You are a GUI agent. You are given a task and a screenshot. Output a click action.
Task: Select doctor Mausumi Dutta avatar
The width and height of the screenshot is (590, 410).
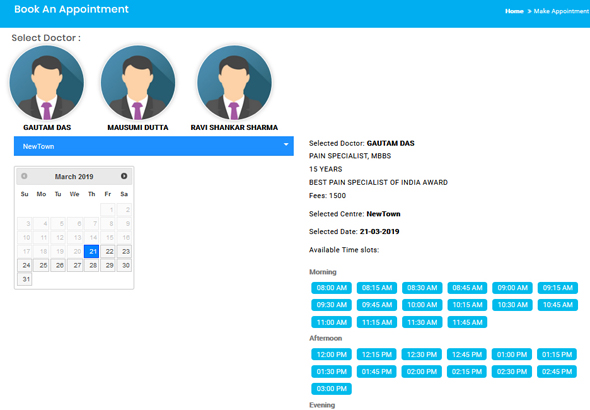[x=138, y=82]
